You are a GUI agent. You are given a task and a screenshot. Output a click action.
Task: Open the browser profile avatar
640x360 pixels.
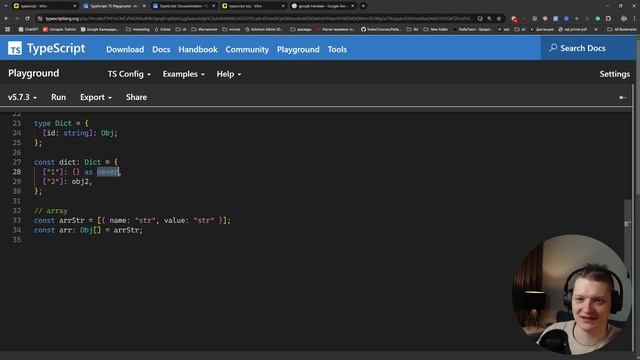click(623, 19)
